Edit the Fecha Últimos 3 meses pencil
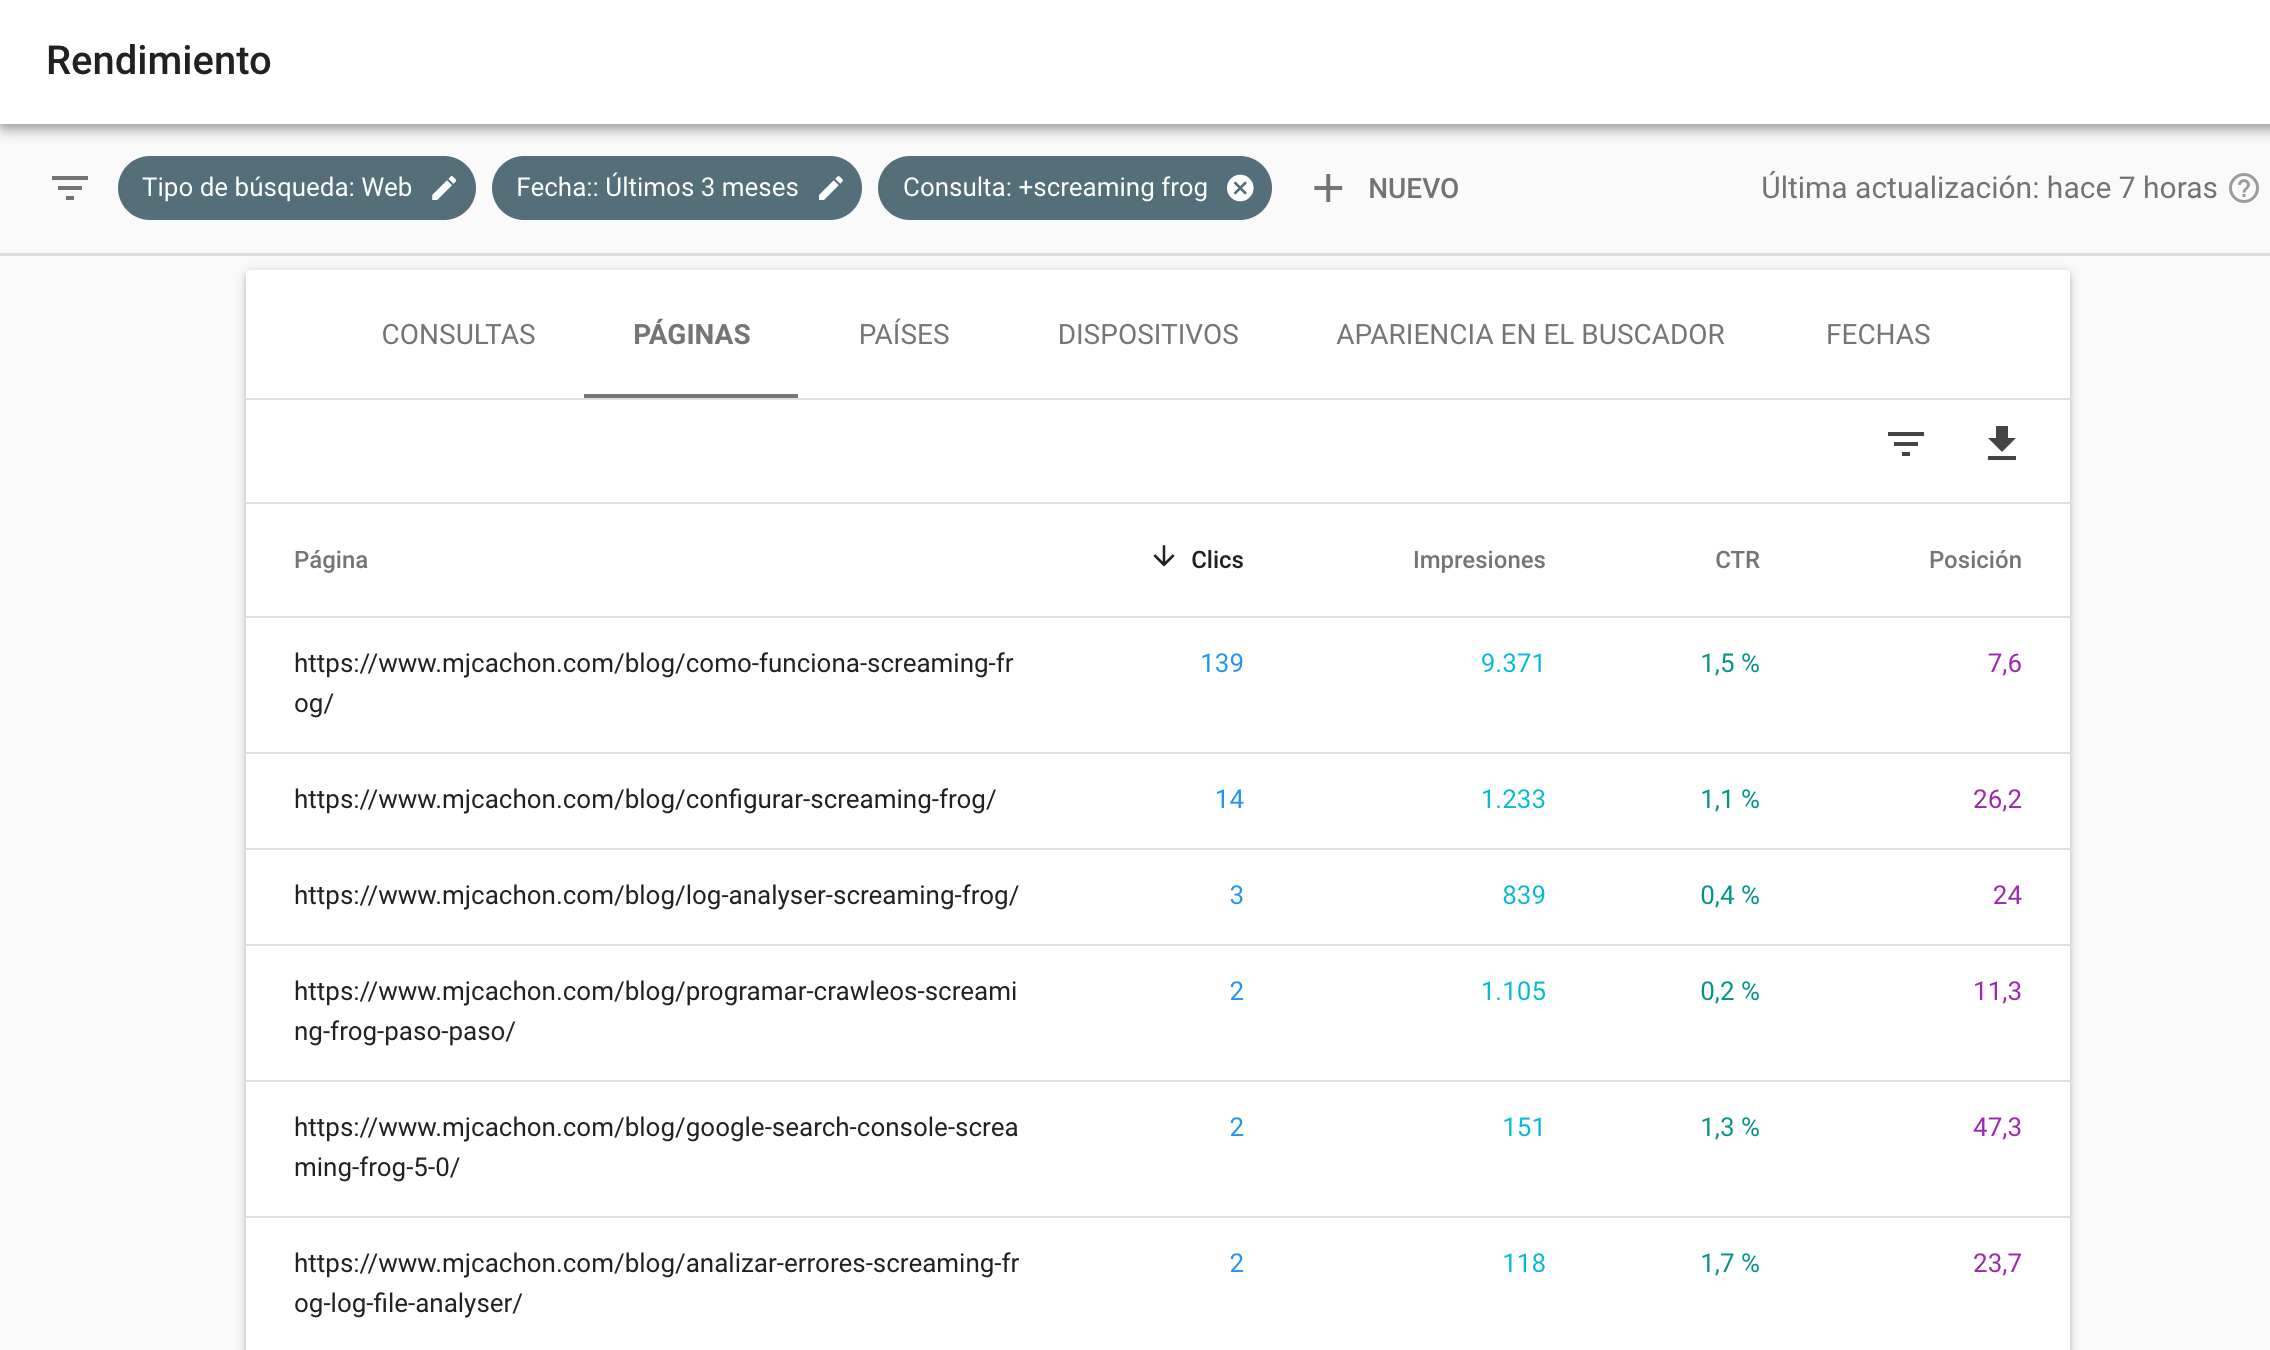Screen dimensions: 2270x1350 831,188
